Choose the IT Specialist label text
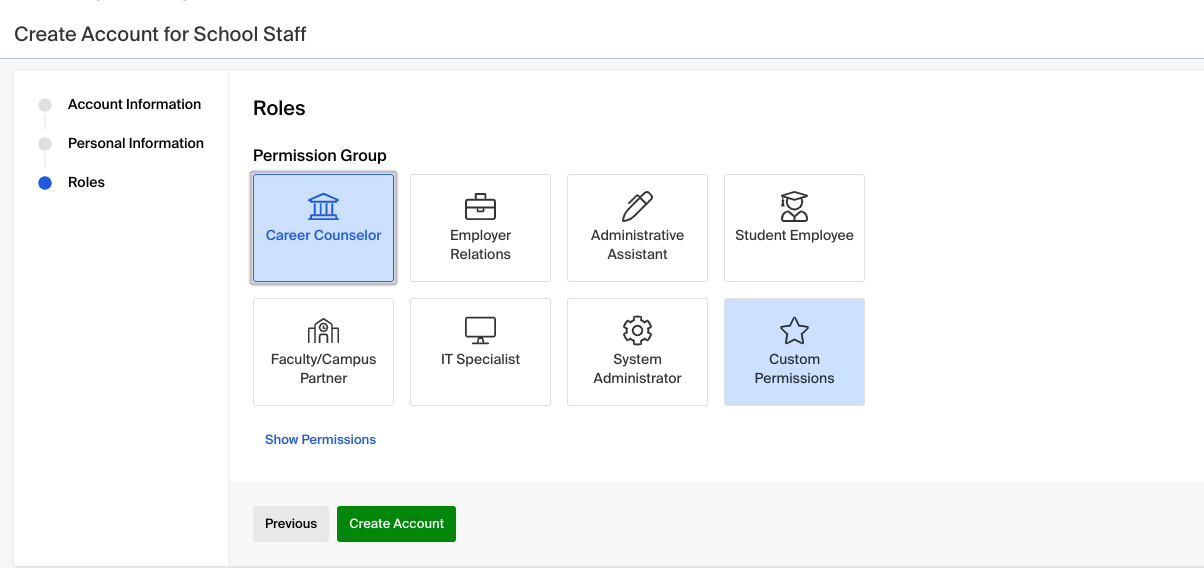Image resolution: width=1204 pixels, height=568 pixels. point(480,360)
